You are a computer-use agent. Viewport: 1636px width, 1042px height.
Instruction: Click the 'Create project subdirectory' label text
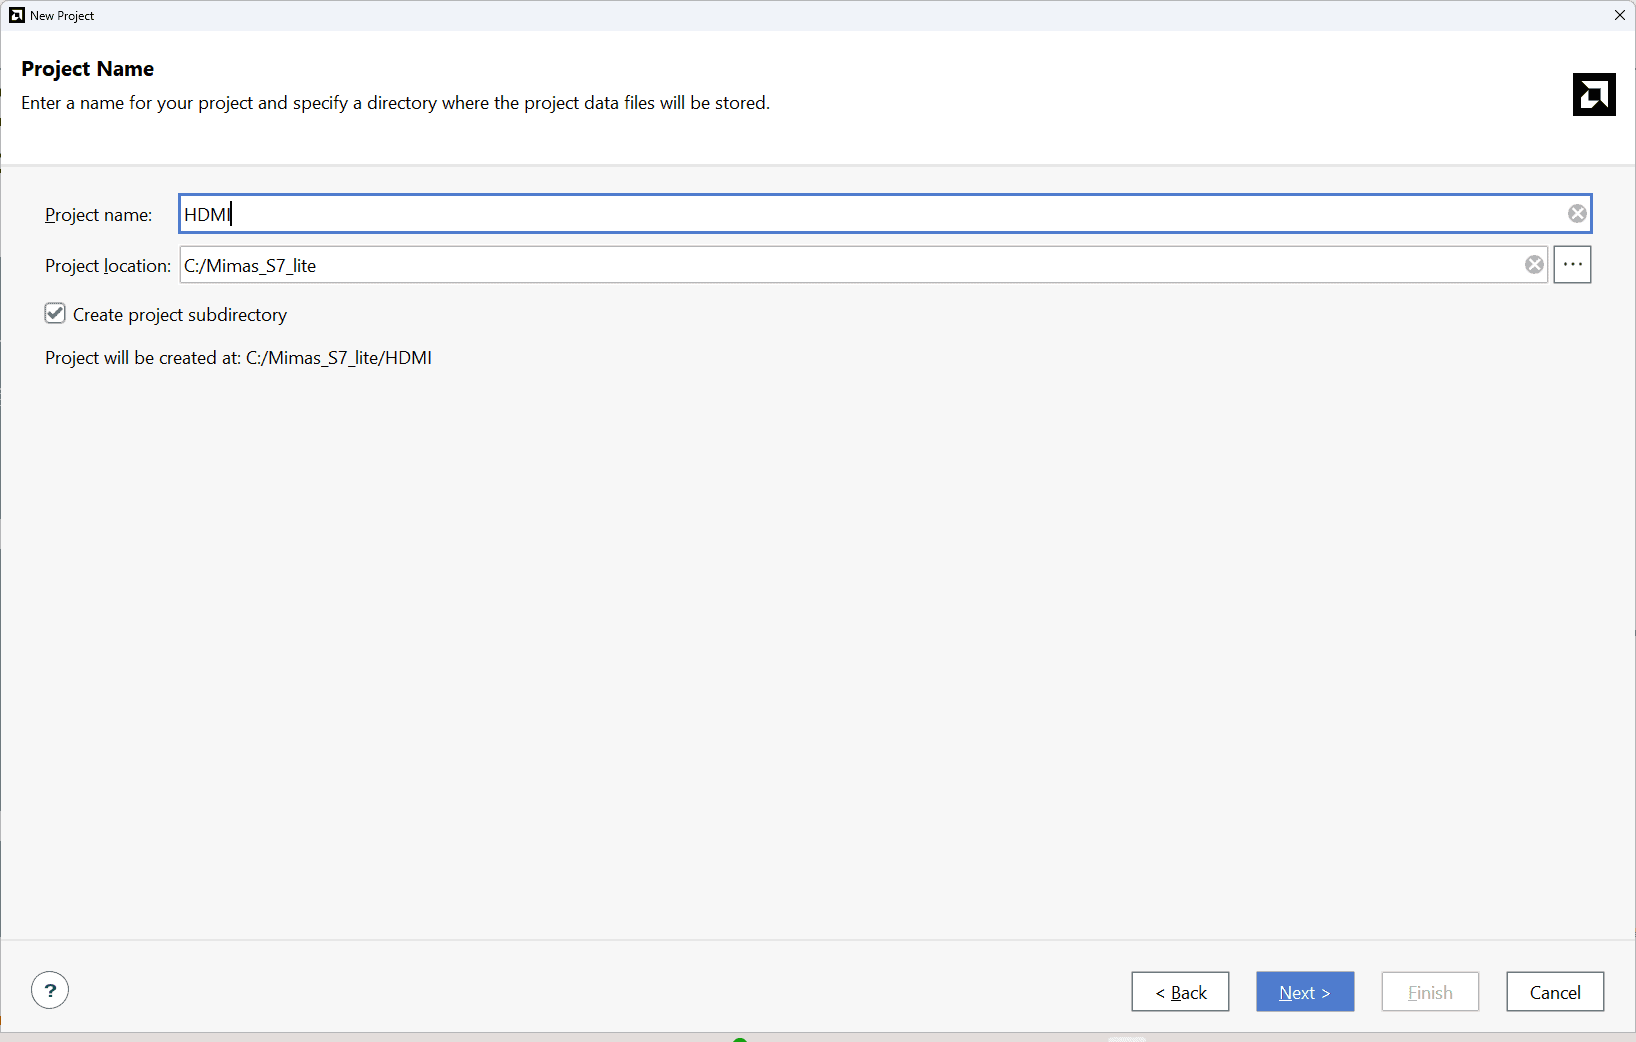click(180, 315)
